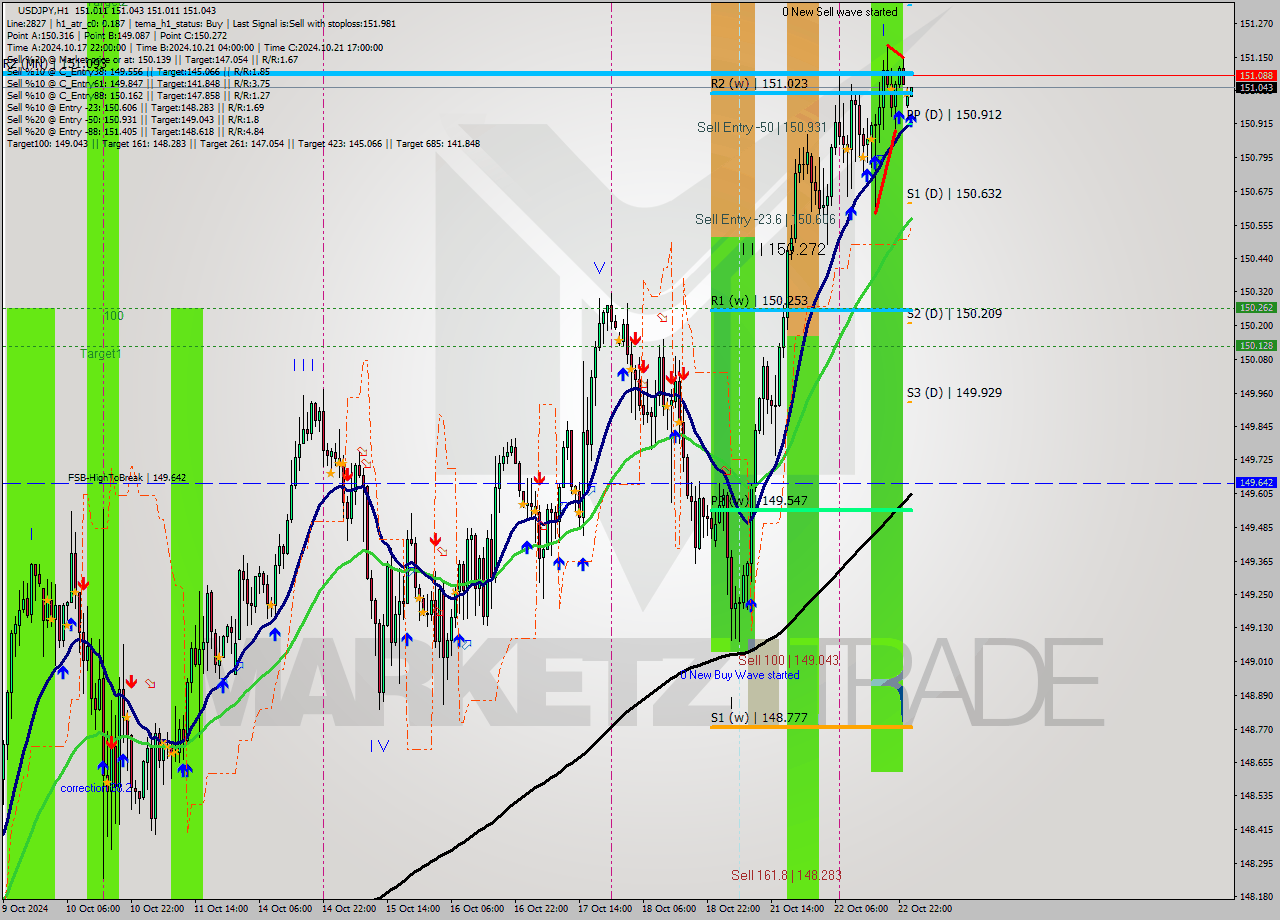The image size is (1280, 920).
Task: Select the 'S3 (D) | 149.929' label
Action: (954, 393)
